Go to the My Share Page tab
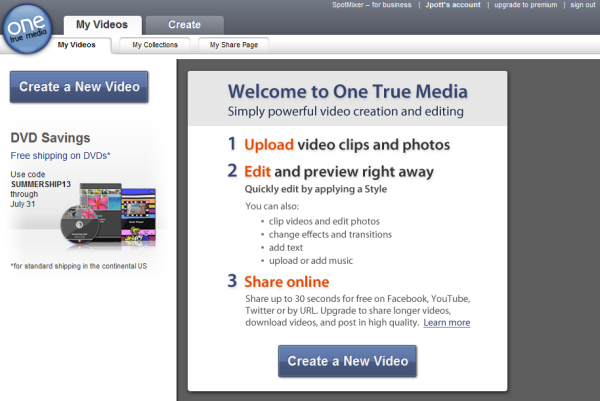 pos(233,45)
